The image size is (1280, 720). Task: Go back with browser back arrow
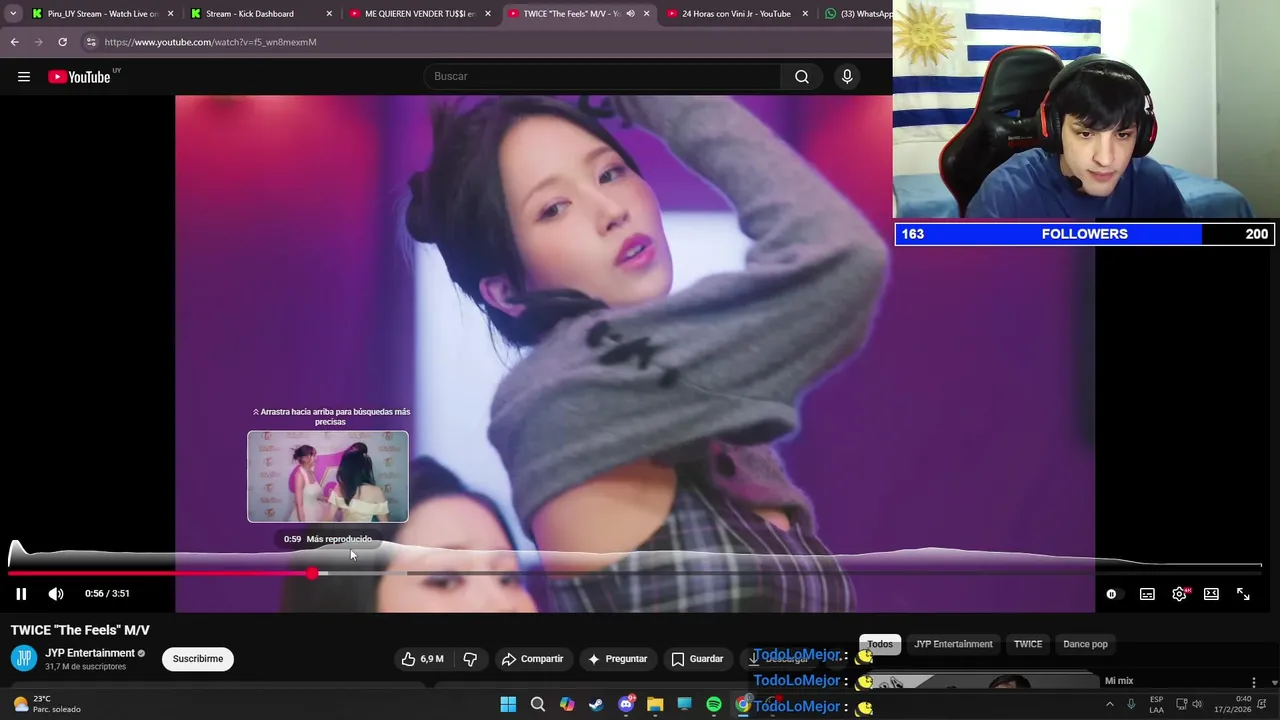14,42
